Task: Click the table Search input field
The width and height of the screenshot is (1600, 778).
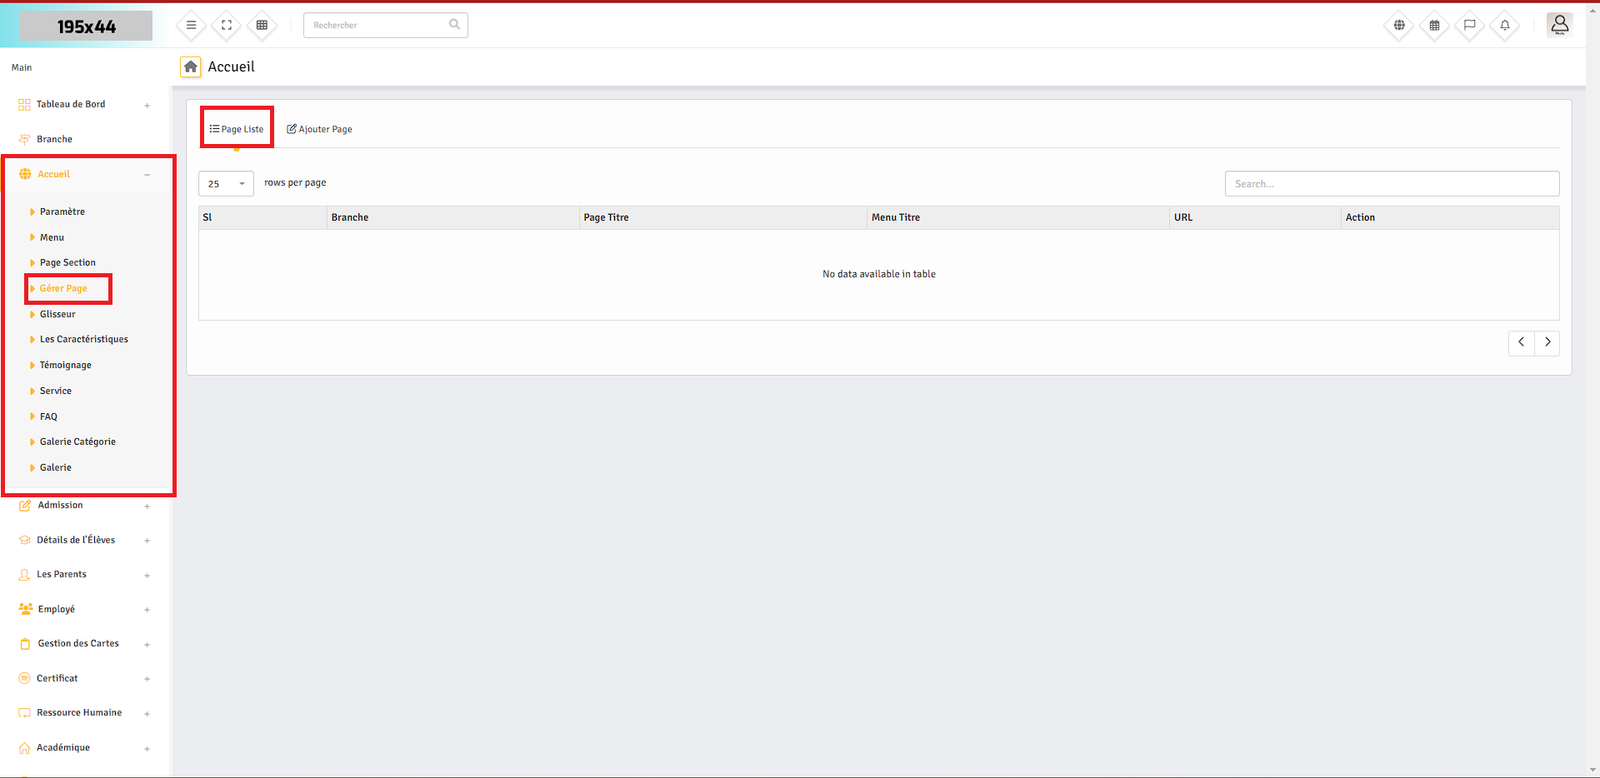Action: 1391,184
